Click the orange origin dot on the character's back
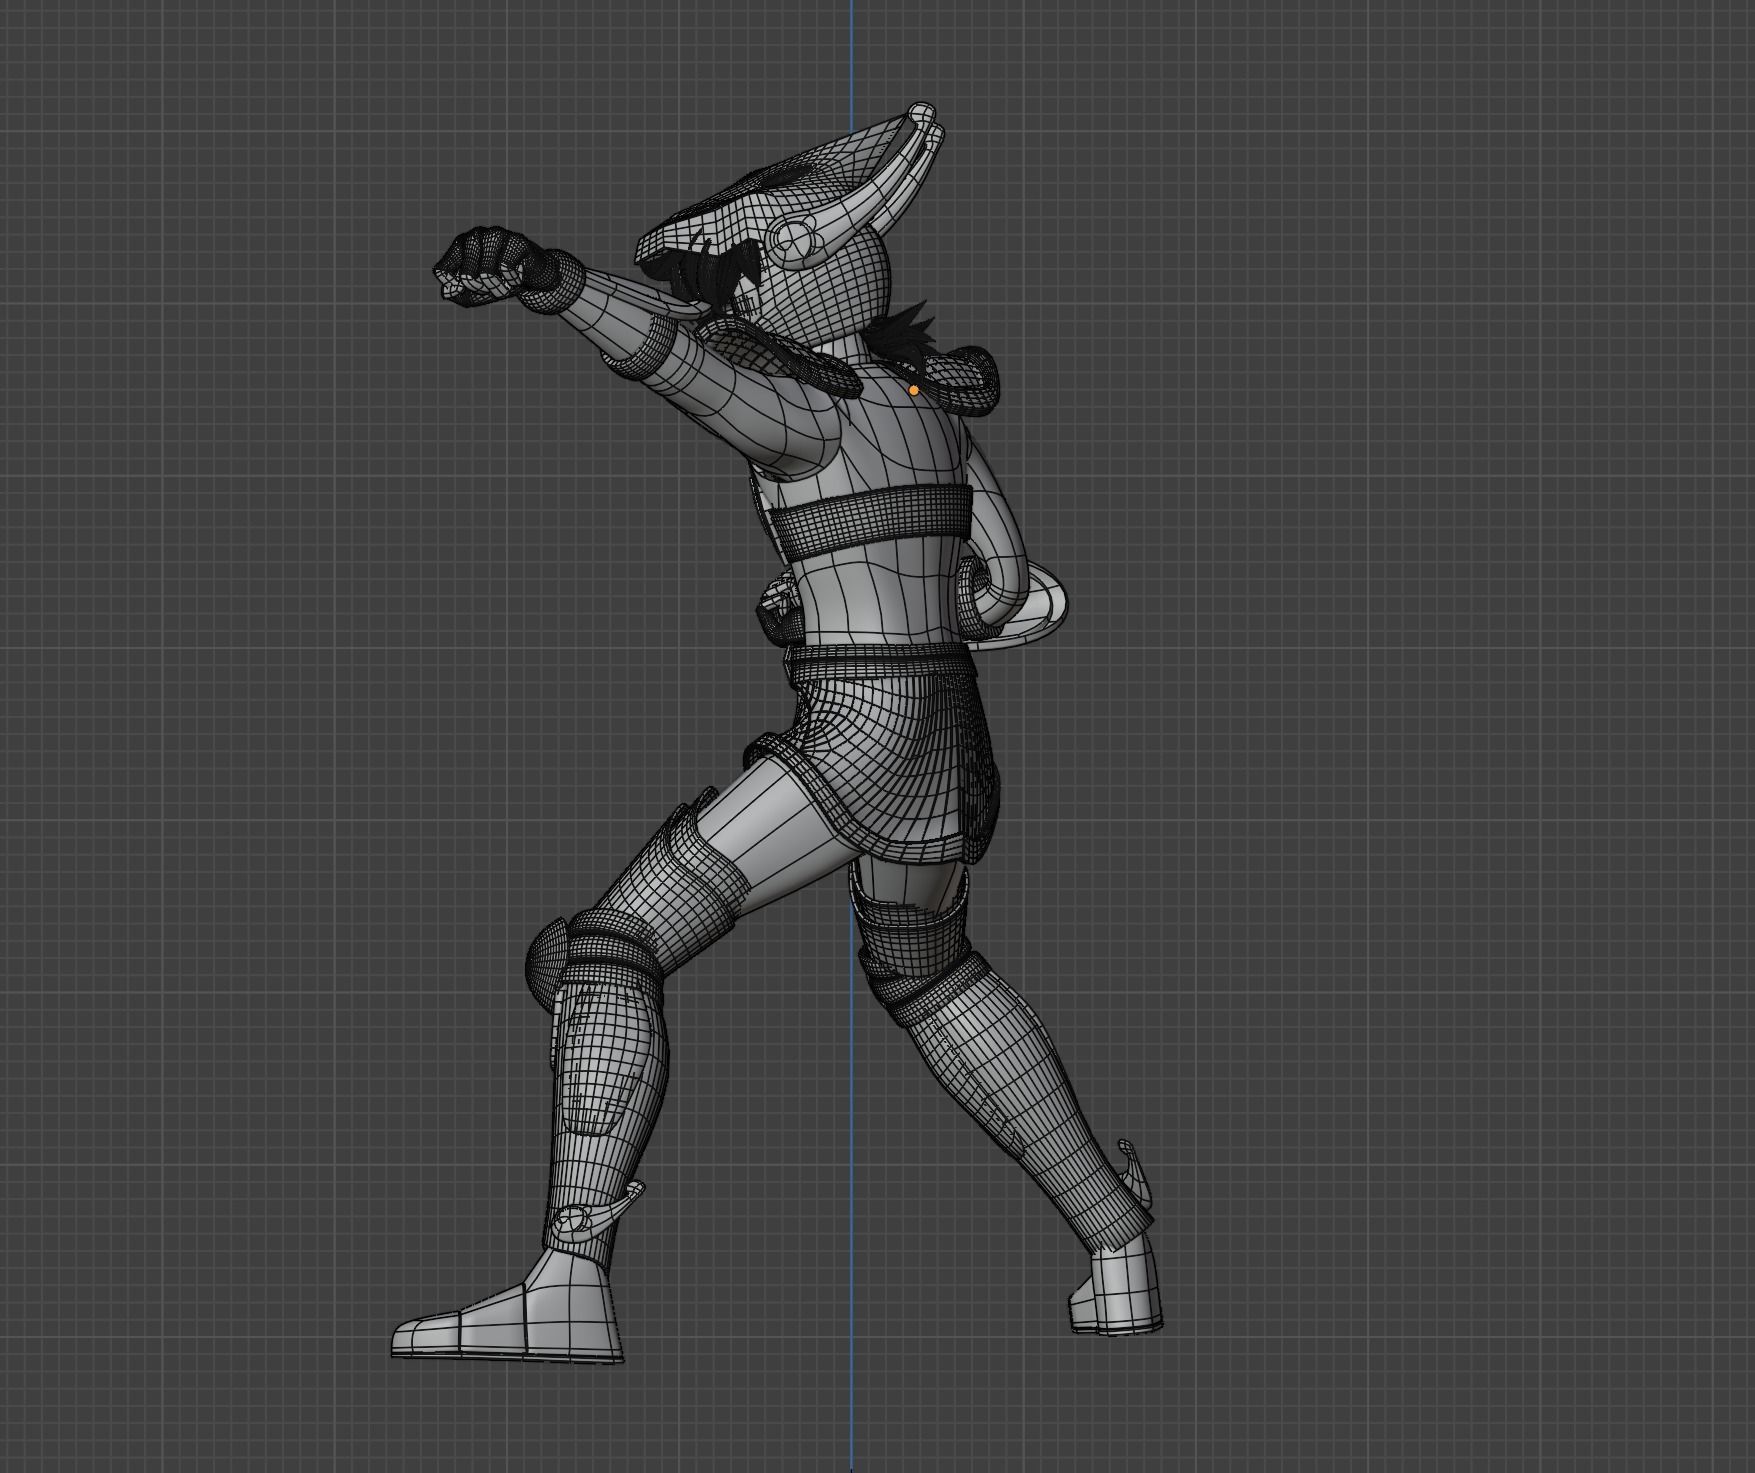 [914, 390]
